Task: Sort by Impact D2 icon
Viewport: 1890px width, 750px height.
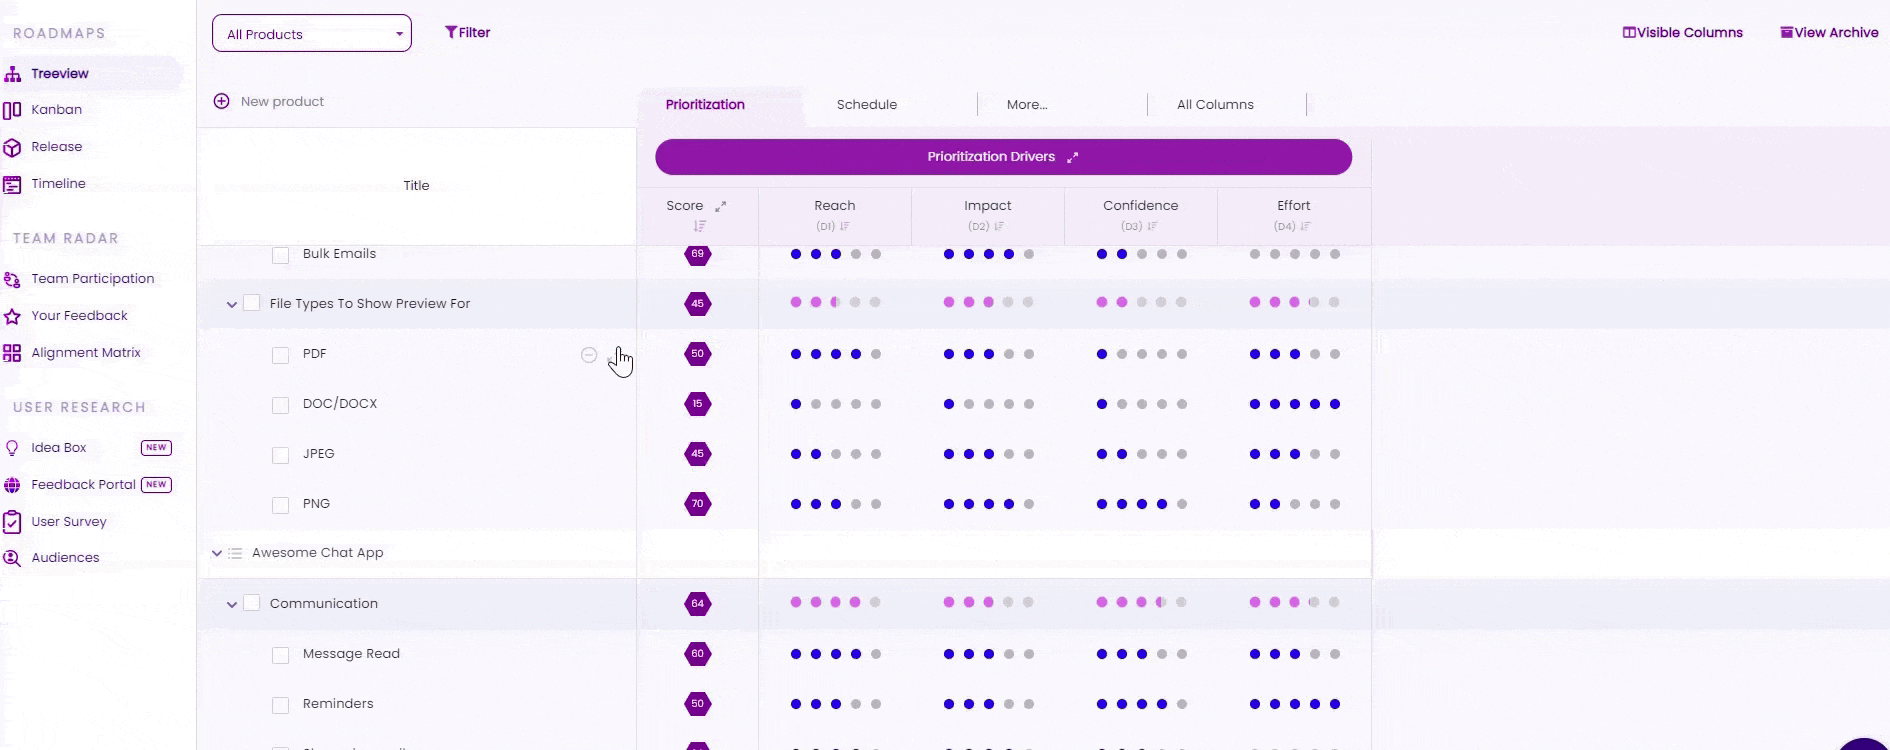Action: 999,226
